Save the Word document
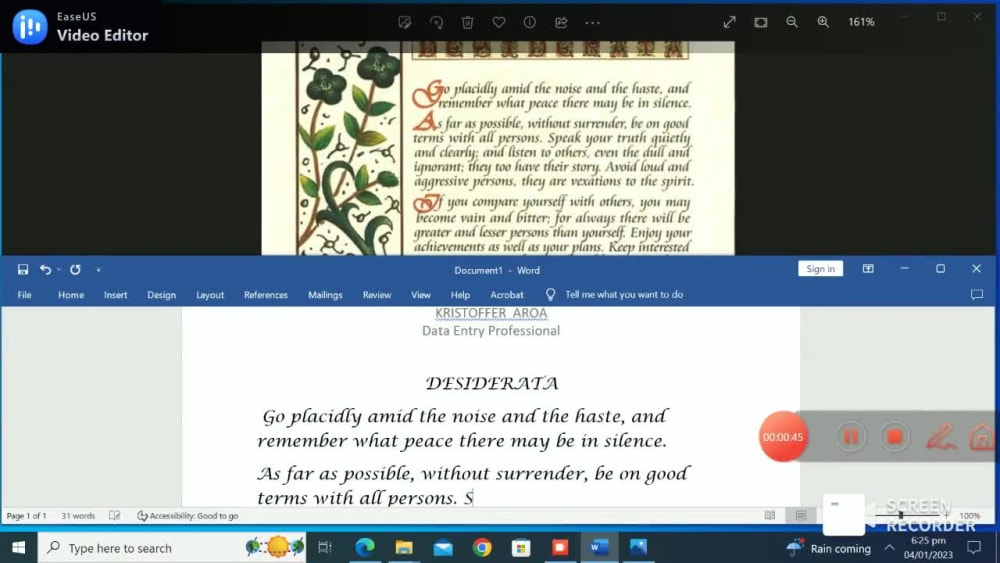 click(23, 270)
